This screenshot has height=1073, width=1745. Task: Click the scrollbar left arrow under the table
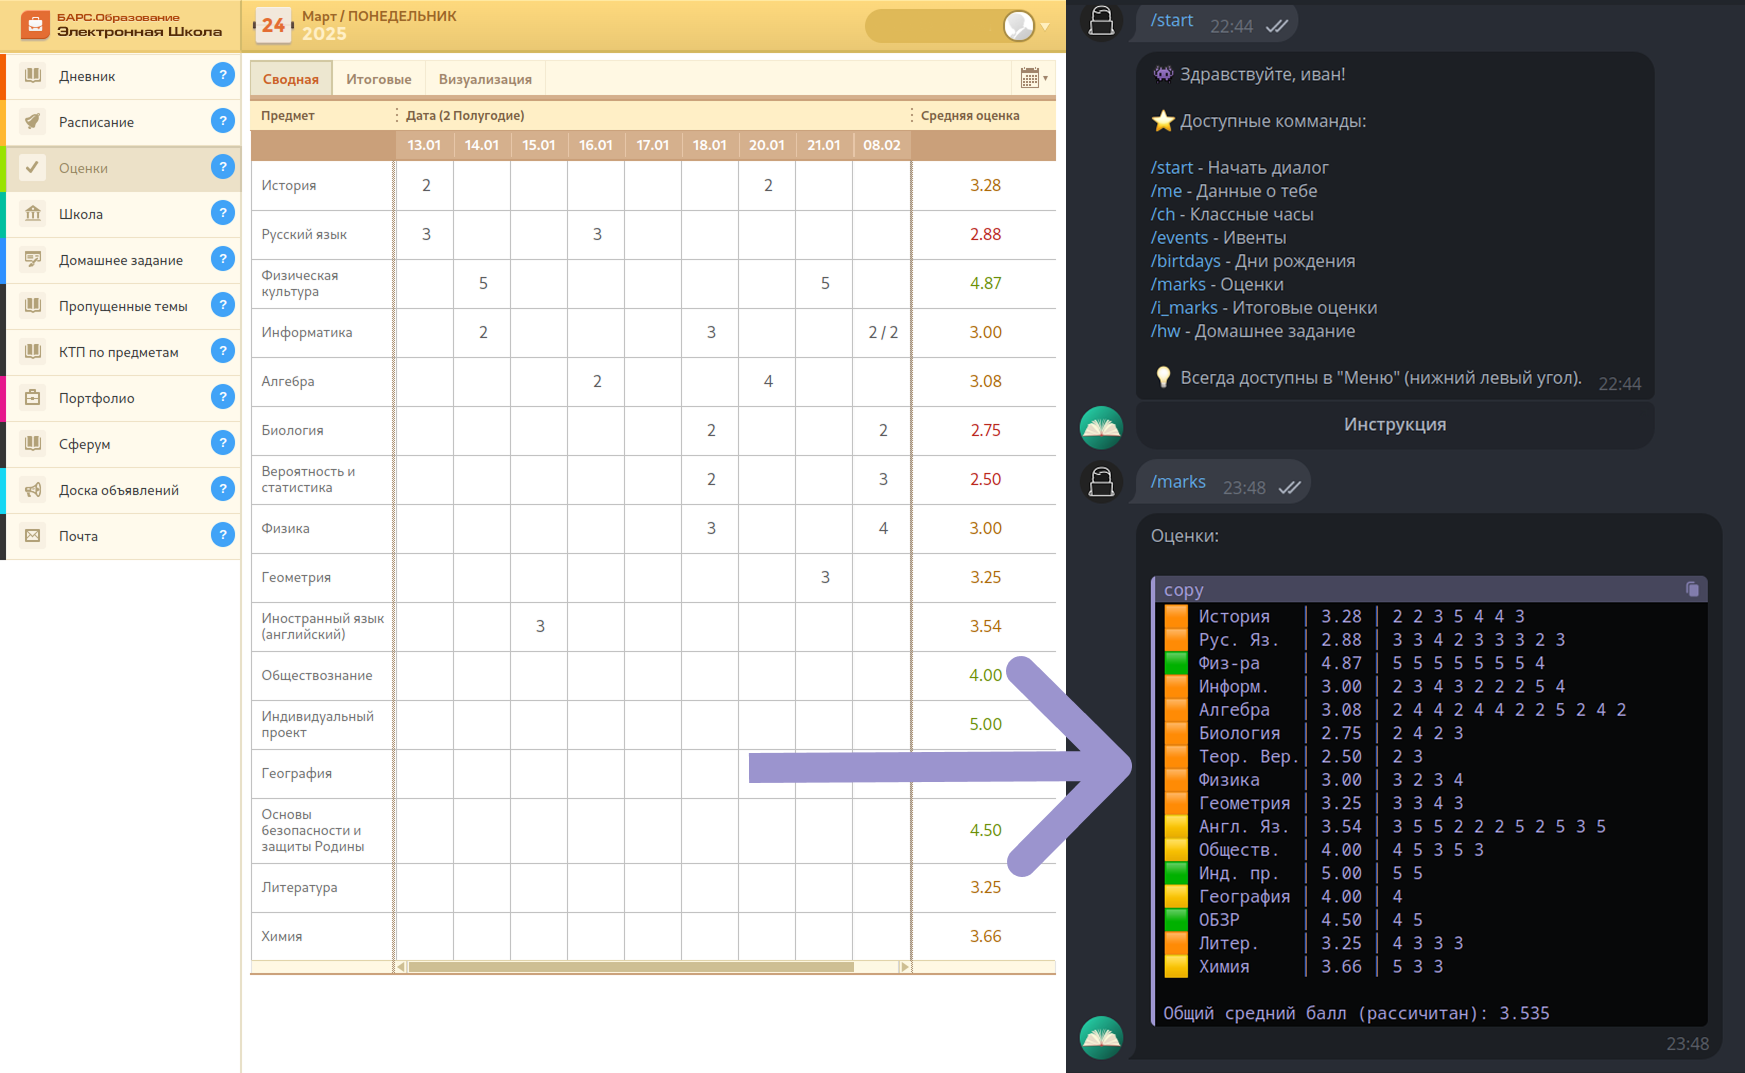click(401, 967)
